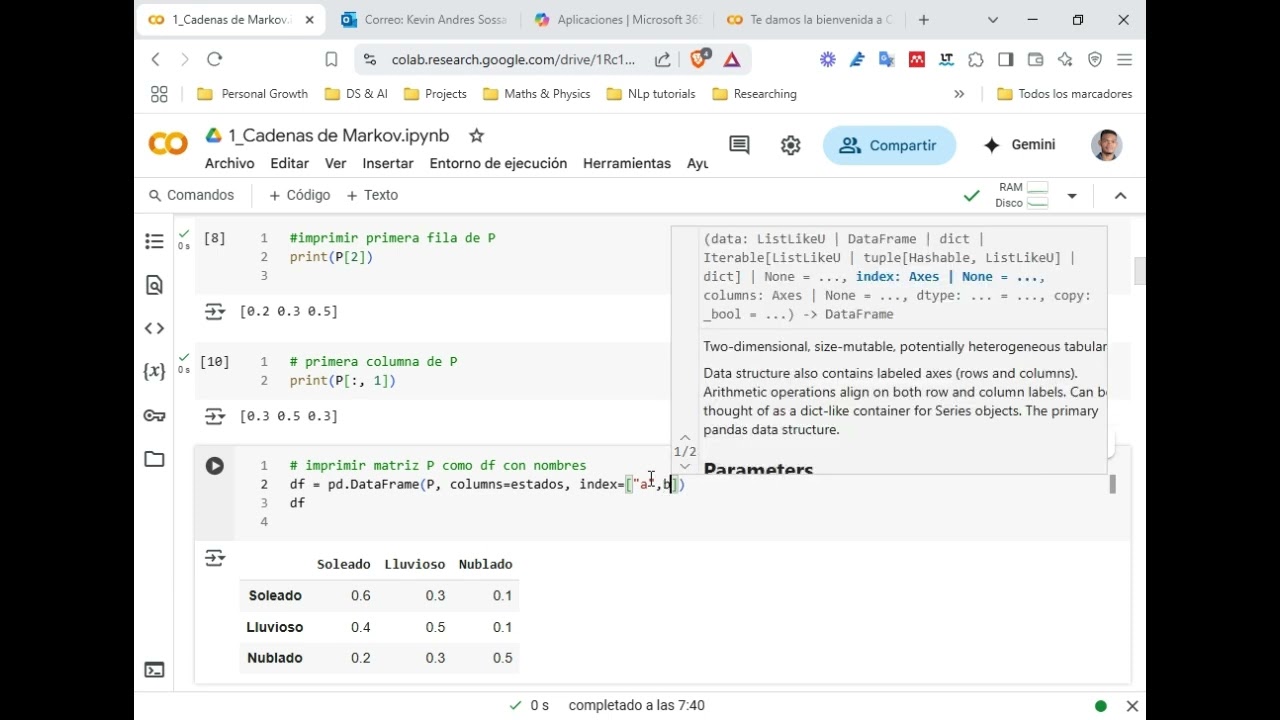
Task: Go to the previous signature in the tooltip
Action: pos(685,438)
